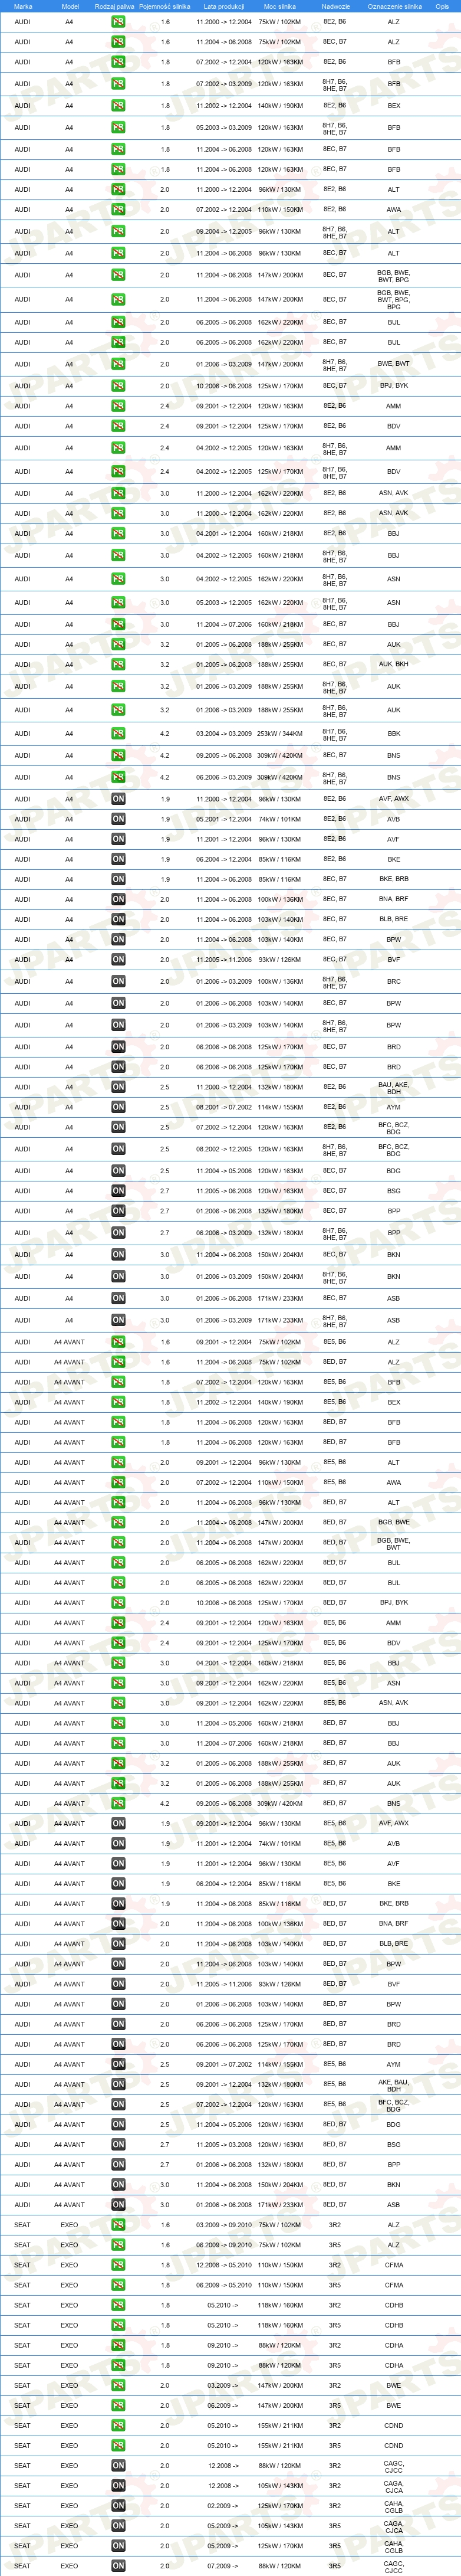Click petrol icon in A4 Avant 4.2 BNS 8ED row
The width and height of the screenshot is (461, 2576).
(x=118, y=1803)
